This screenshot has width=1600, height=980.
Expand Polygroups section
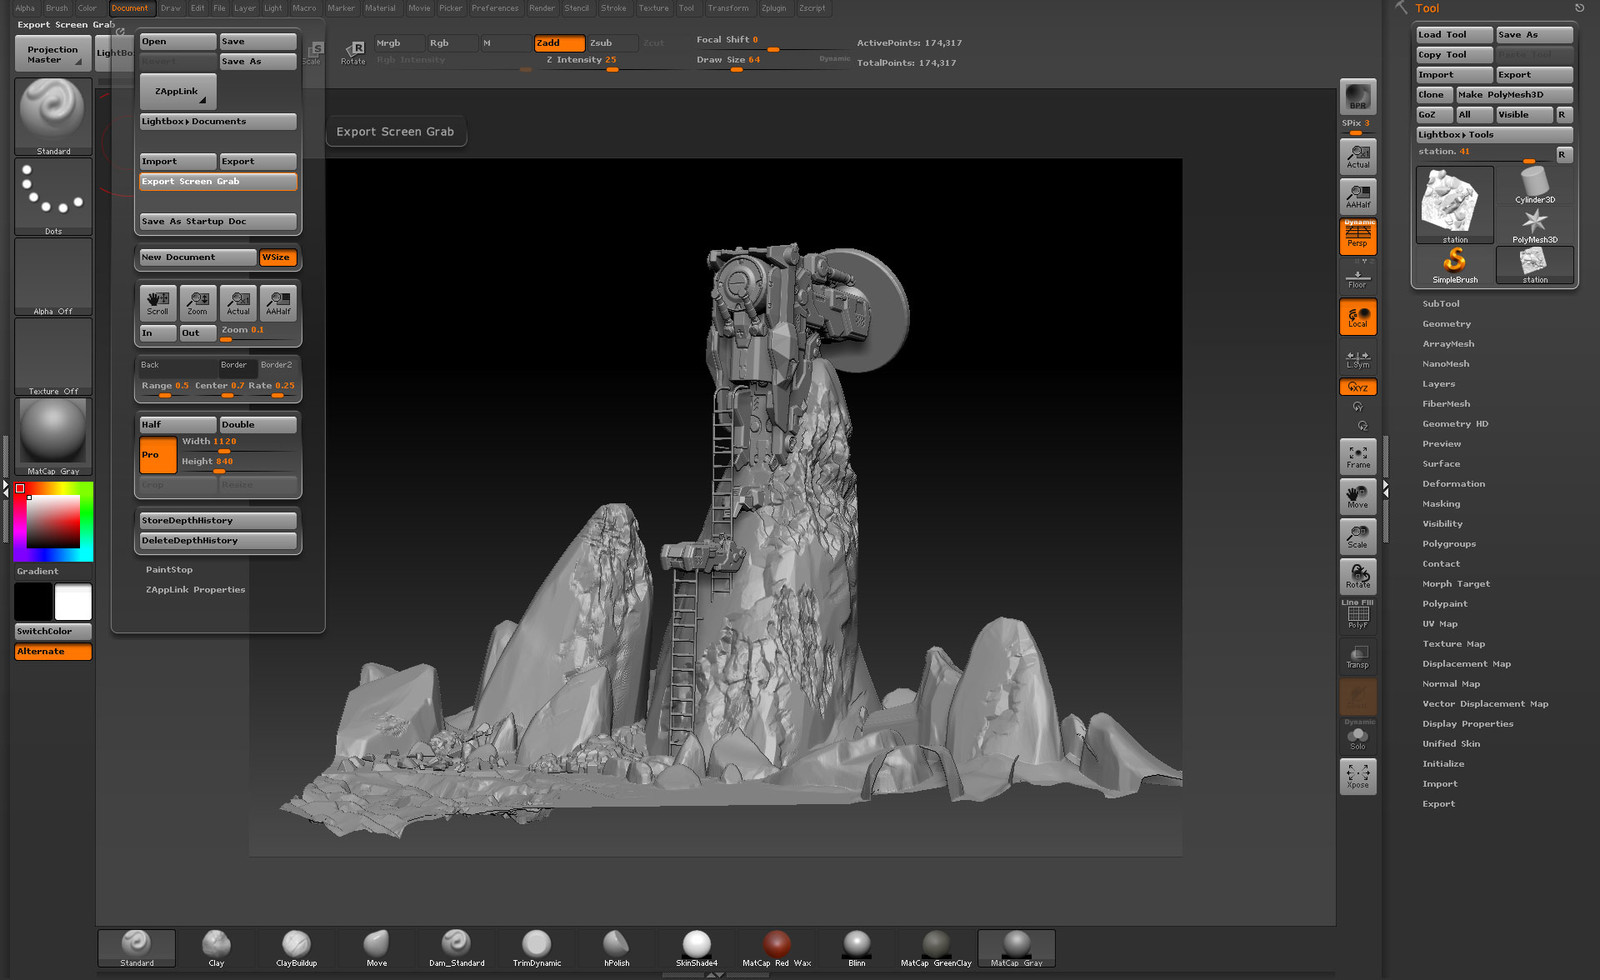1449,544
